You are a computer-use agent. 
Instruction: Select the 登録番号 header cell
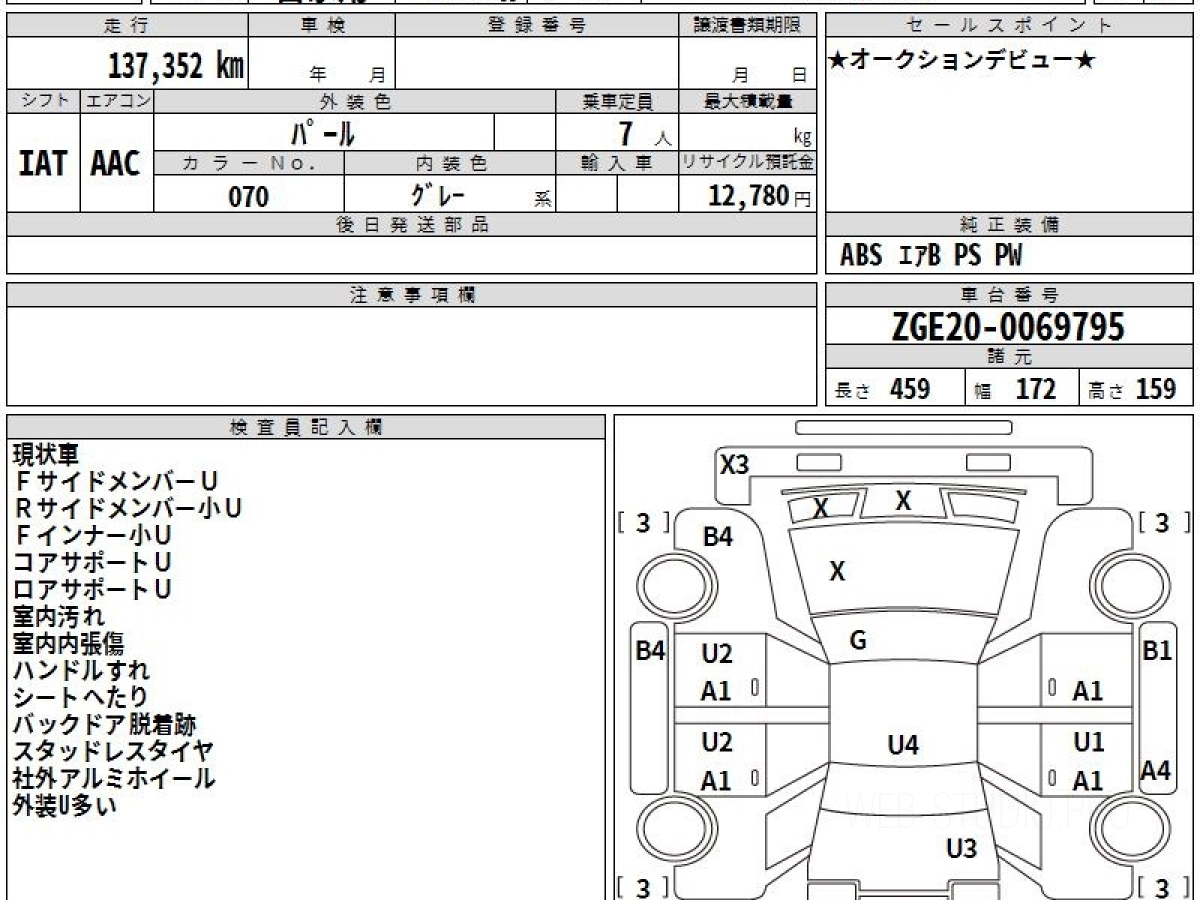pos(537,25)
